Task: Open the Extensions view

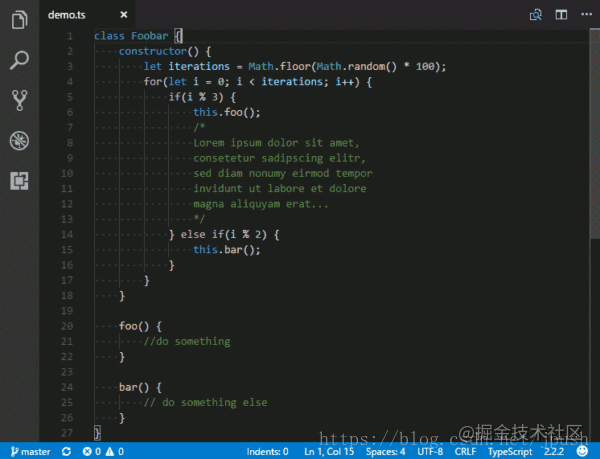Action: coord(19,181)
